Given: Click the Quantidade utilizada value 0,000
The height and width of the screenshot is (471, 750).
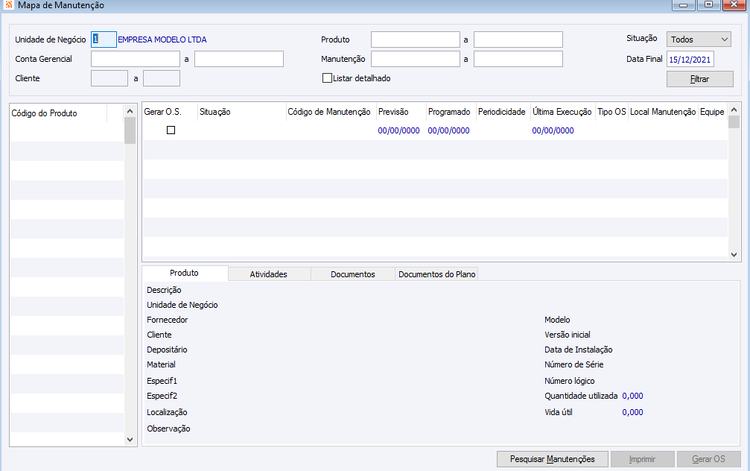Looking at the screenshot, I should point(632,396).
